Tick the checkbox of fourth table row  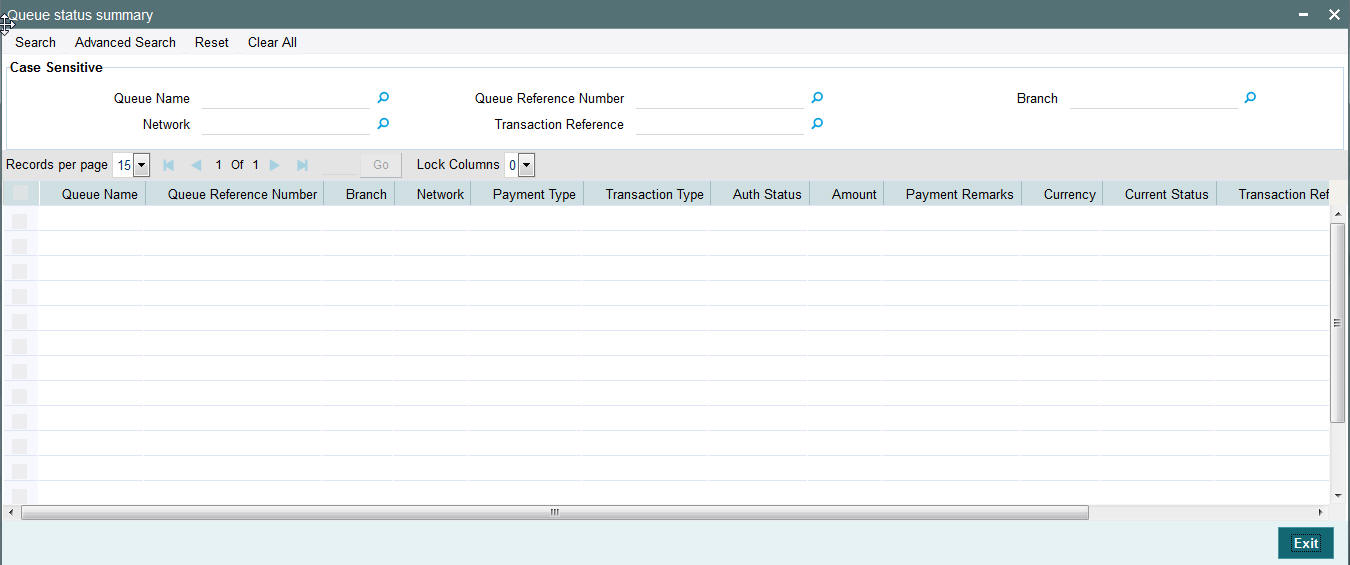(20, 296)
